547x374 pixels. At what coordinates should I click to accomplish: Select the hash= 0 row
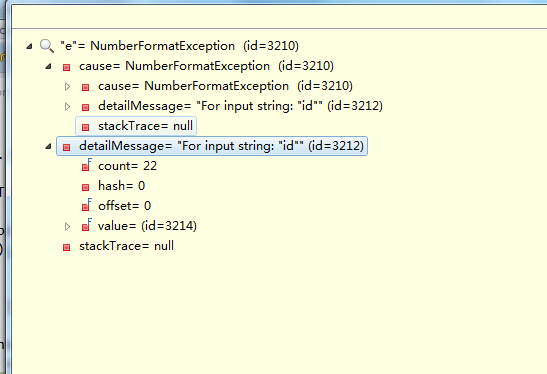[121, 186]
